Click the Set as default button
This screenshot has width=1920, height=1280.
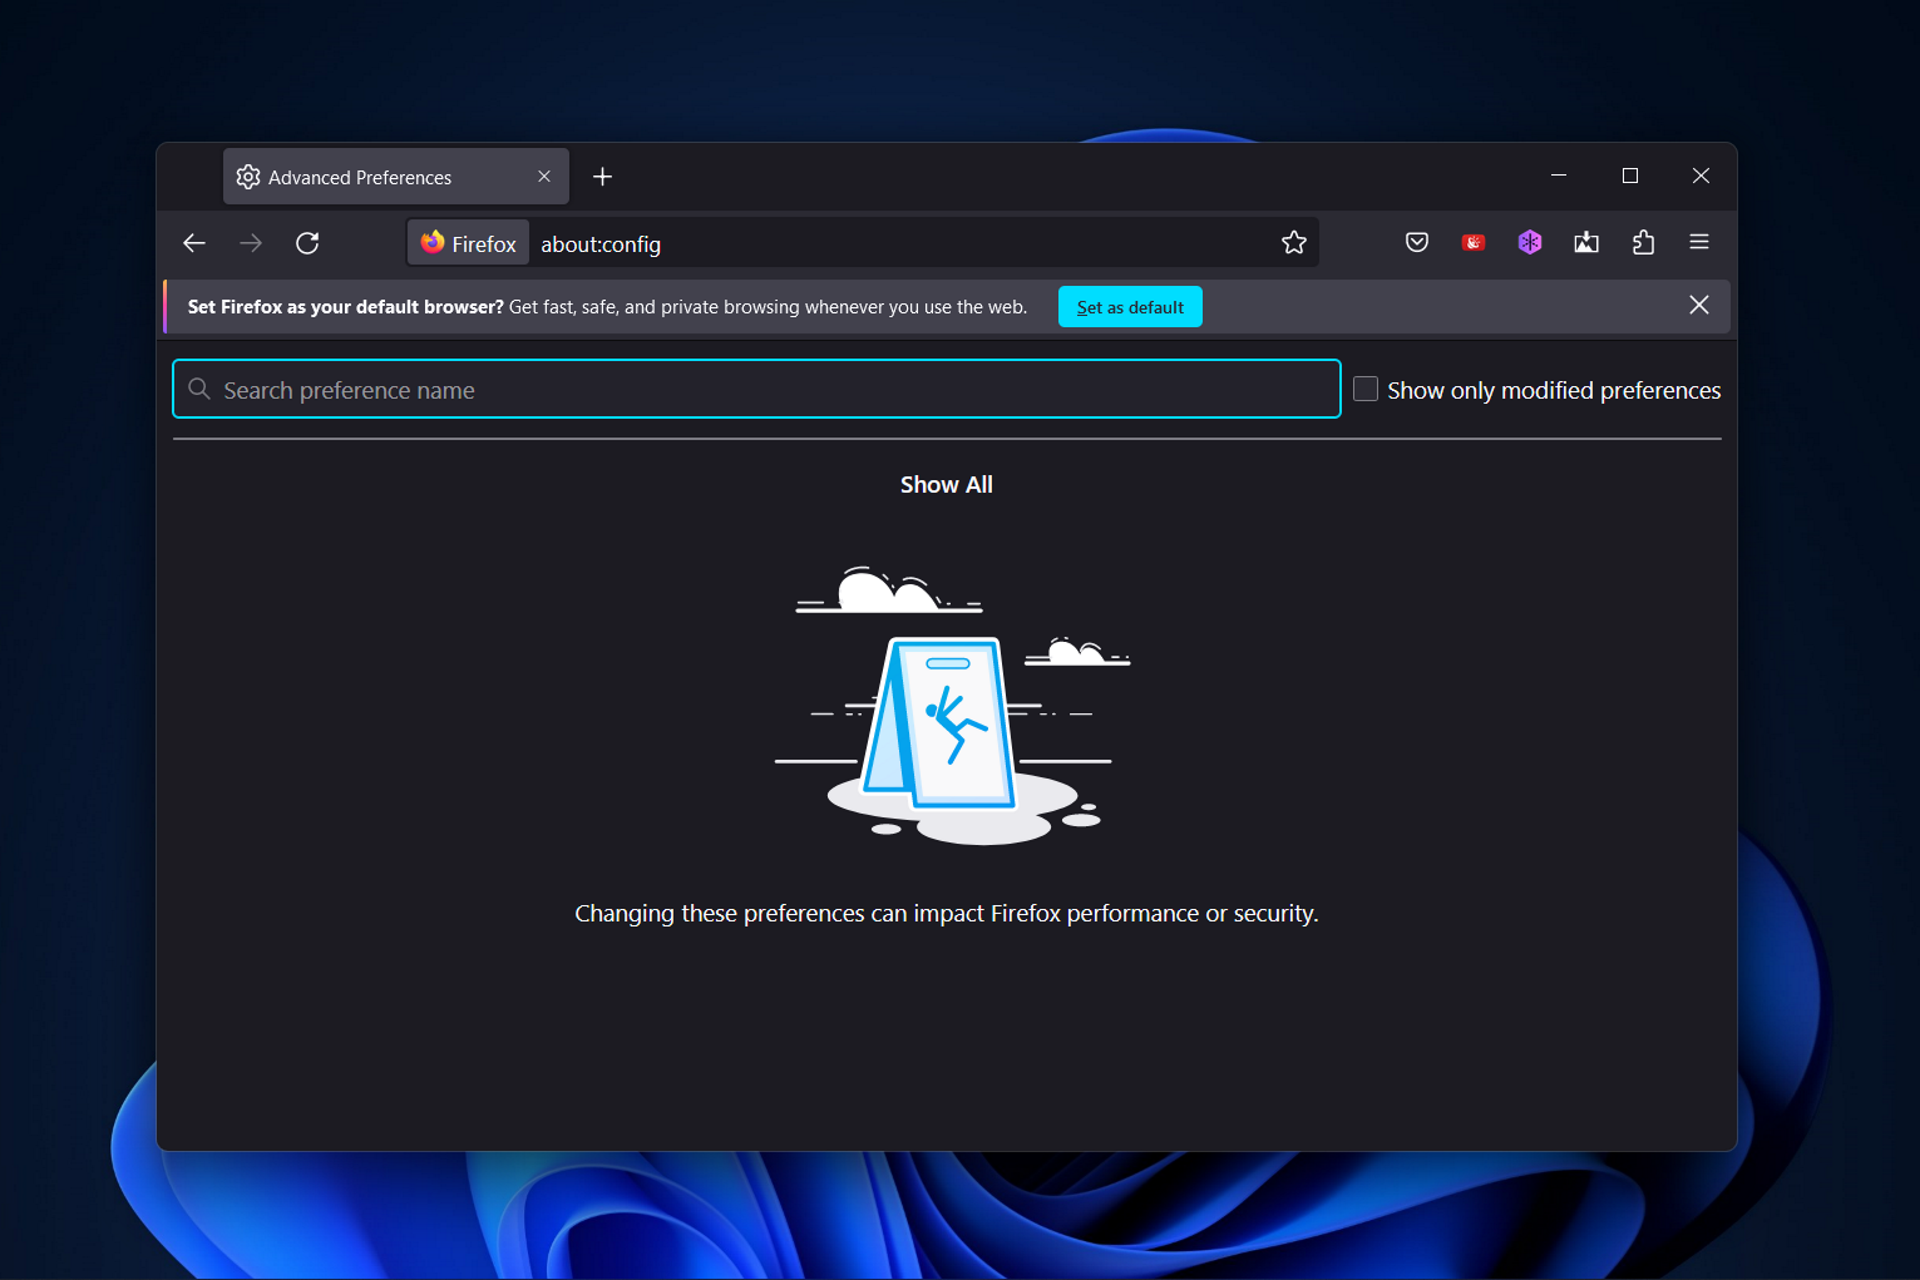[x=1130, y=307]
